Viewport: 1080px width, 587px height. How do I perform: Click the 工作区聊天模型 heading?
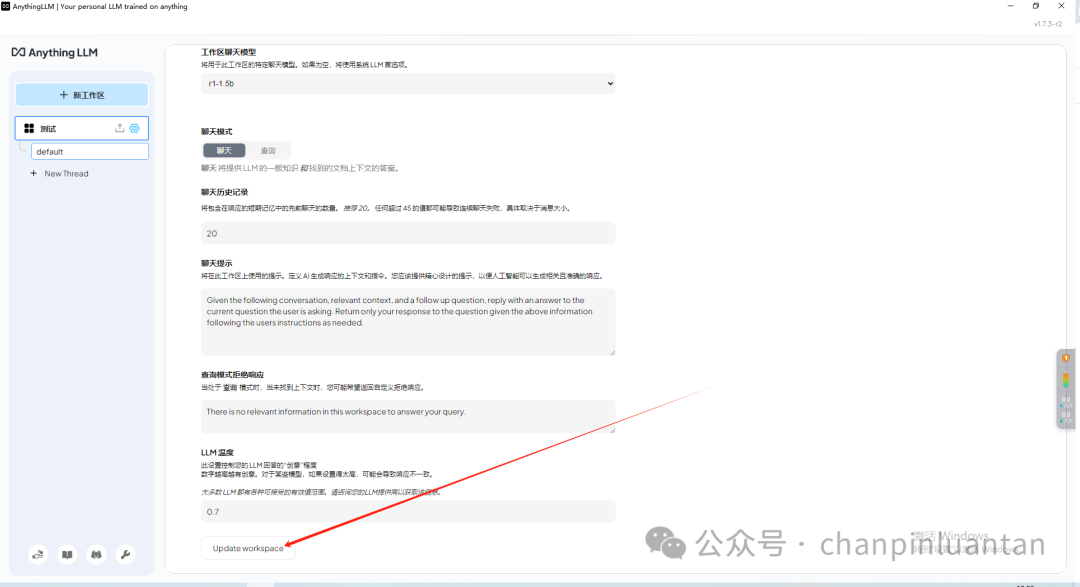click(x=229, y=52)
